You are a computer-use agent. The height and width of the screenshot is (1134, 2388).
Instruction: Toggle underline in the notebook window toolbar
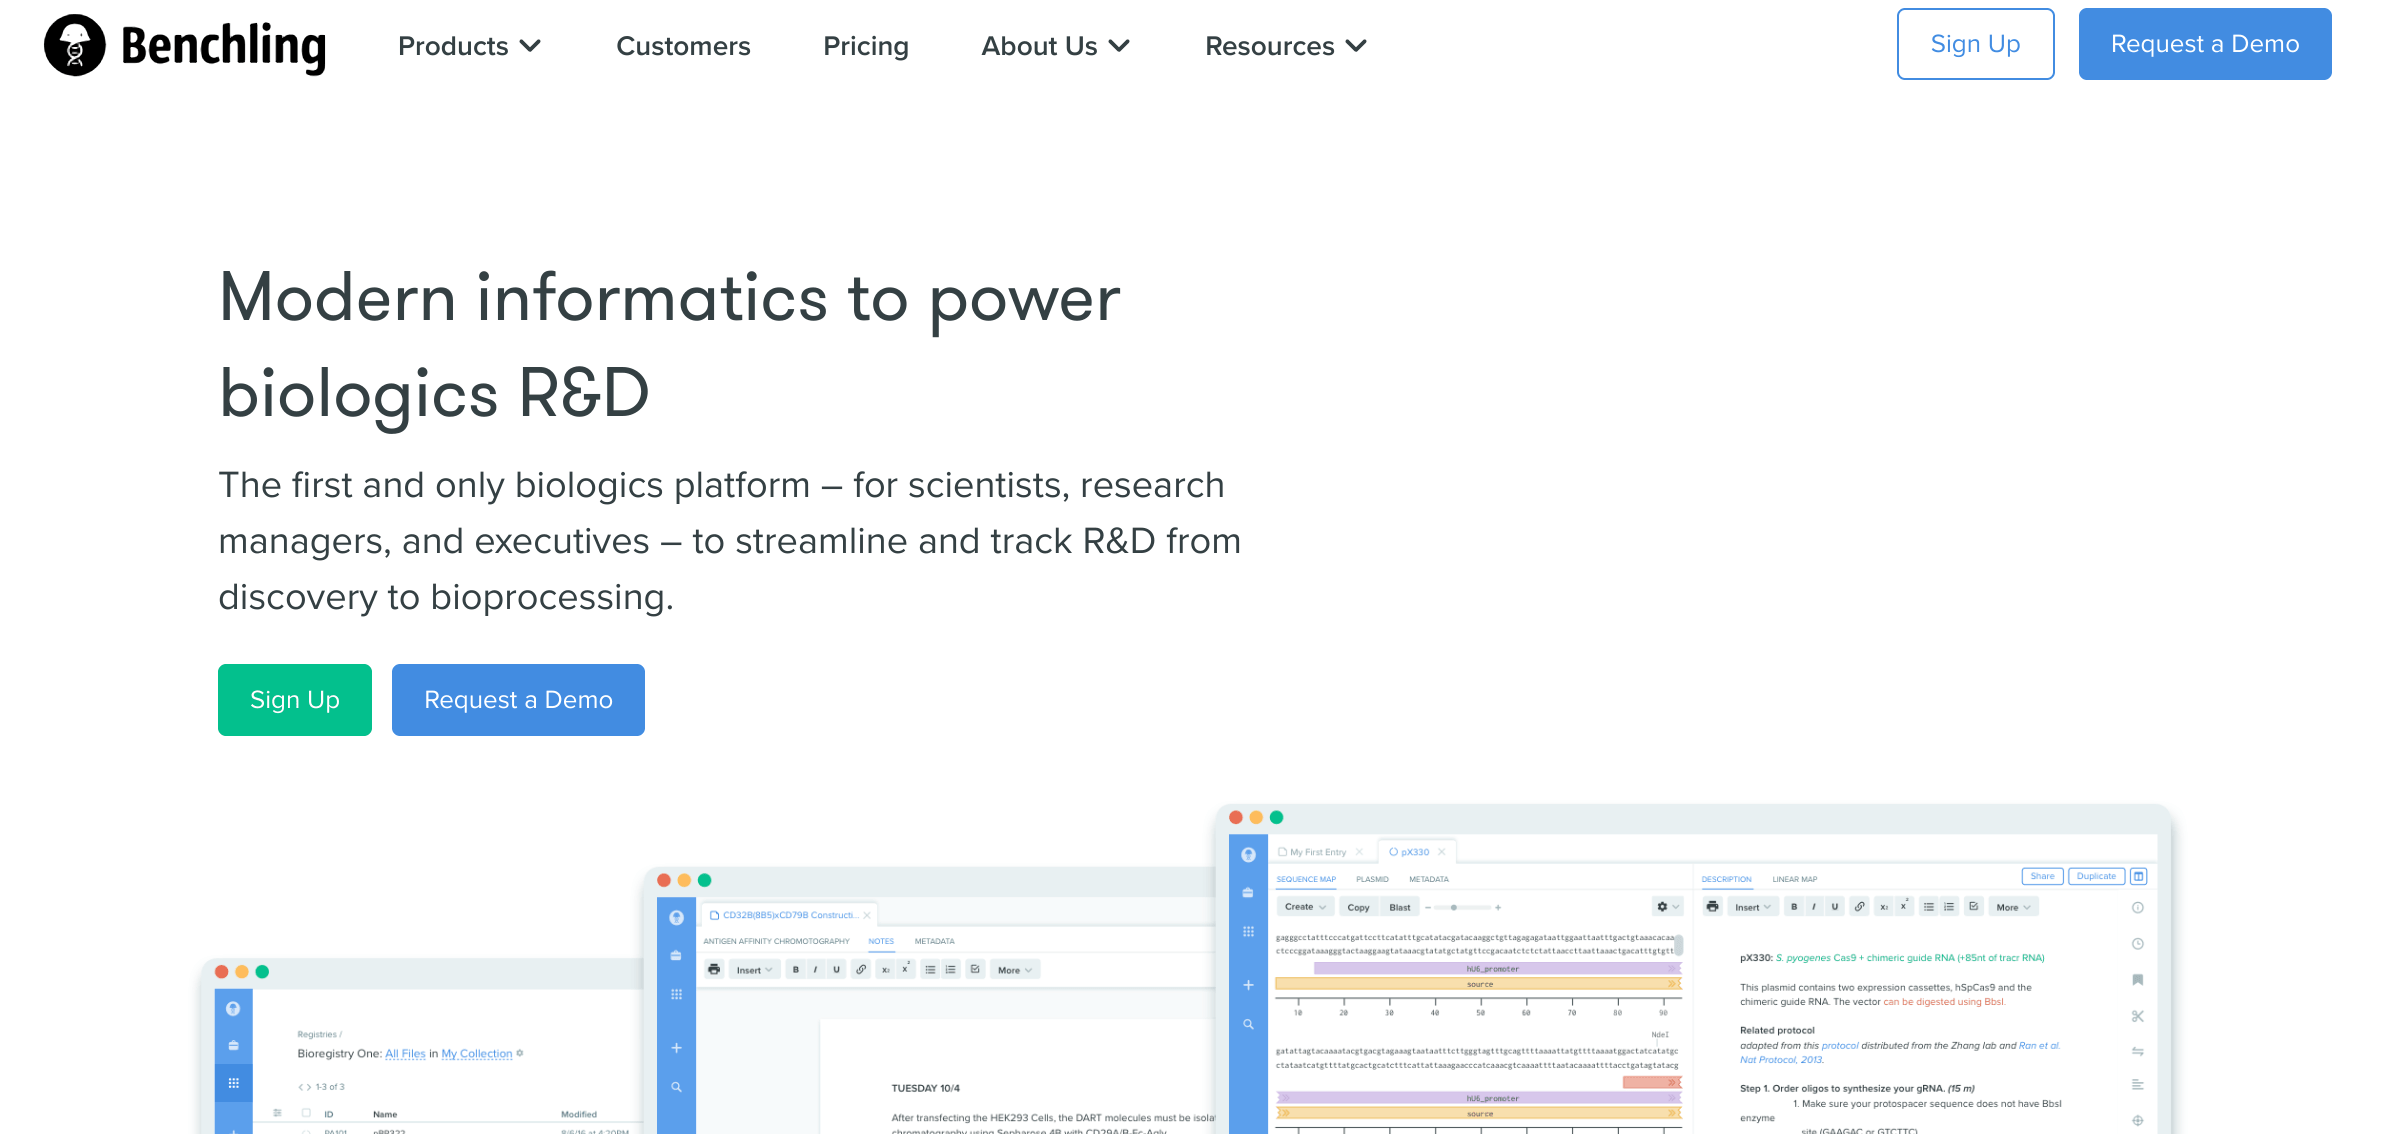point(837,970)
